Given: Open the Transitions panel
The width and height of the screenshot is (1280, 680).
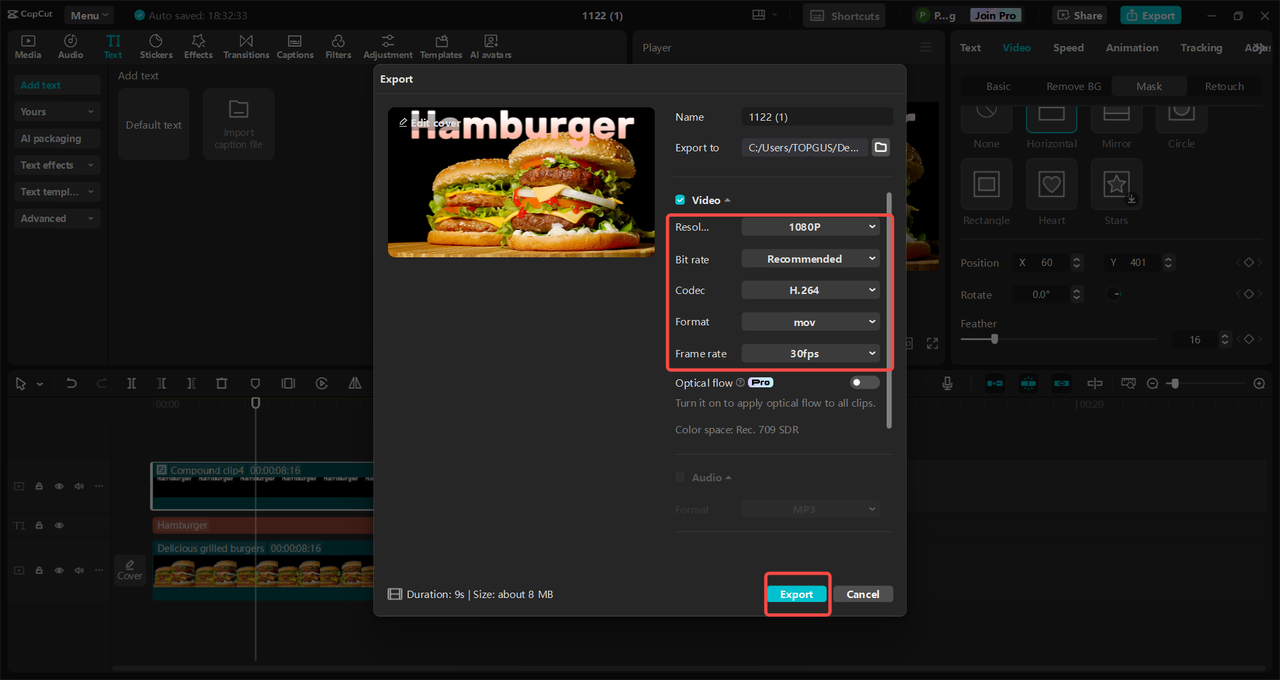Looking at the screenshot, I should [246, 46].
